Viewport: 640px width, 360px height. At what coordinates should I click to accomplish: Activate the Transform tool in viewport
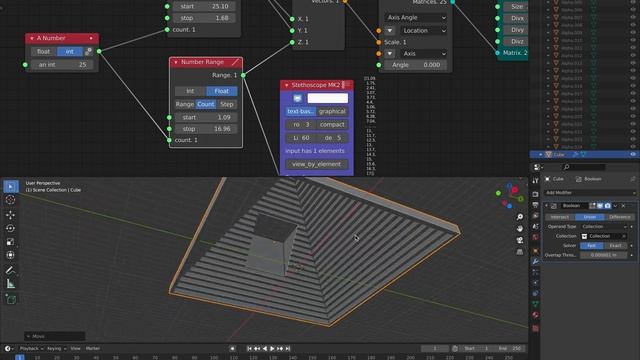(11, 255)
